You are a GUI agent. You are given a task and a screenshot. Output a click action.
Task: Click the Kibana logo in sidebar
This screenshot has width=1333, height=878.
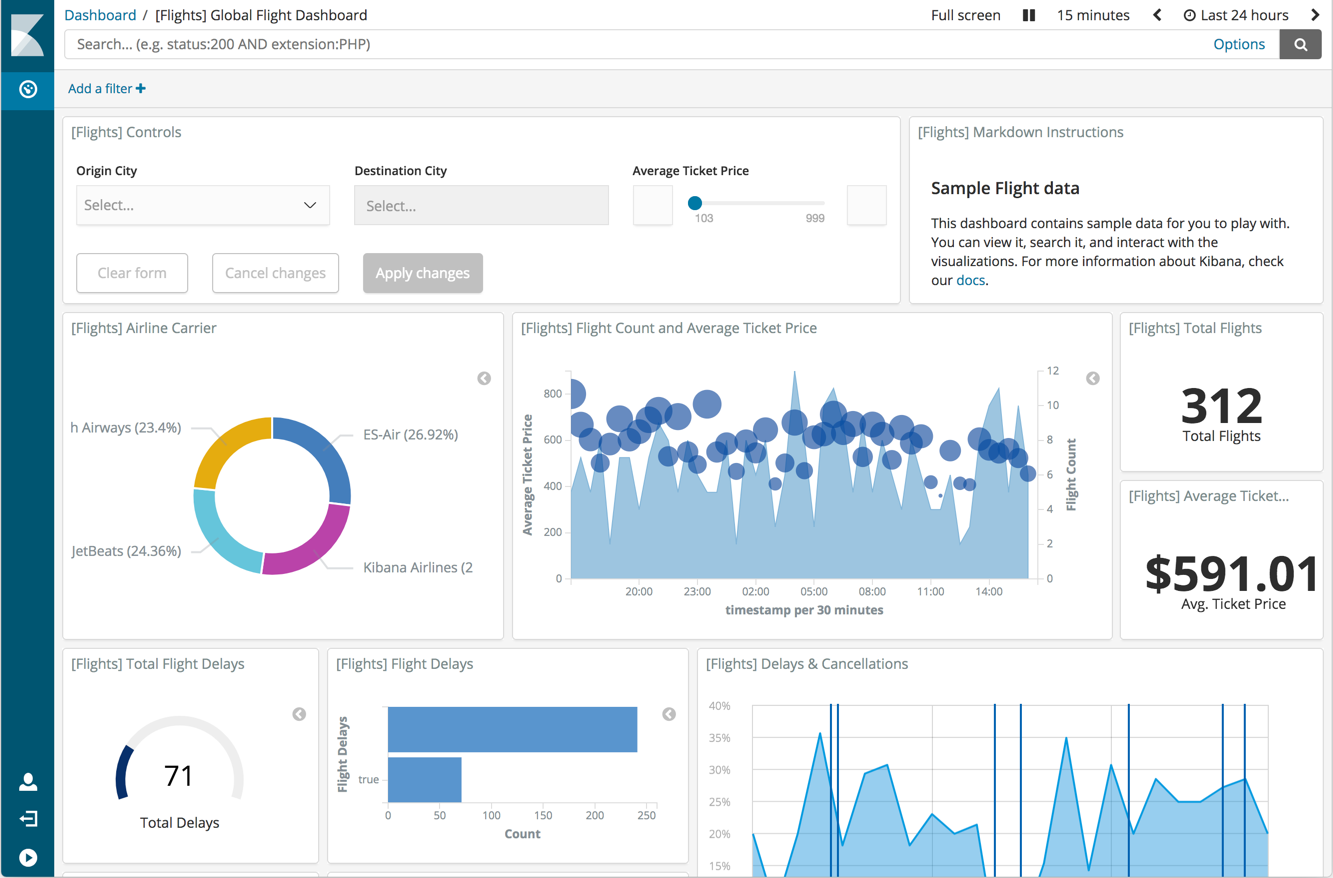pyautogui.click(x=27, y=35)
